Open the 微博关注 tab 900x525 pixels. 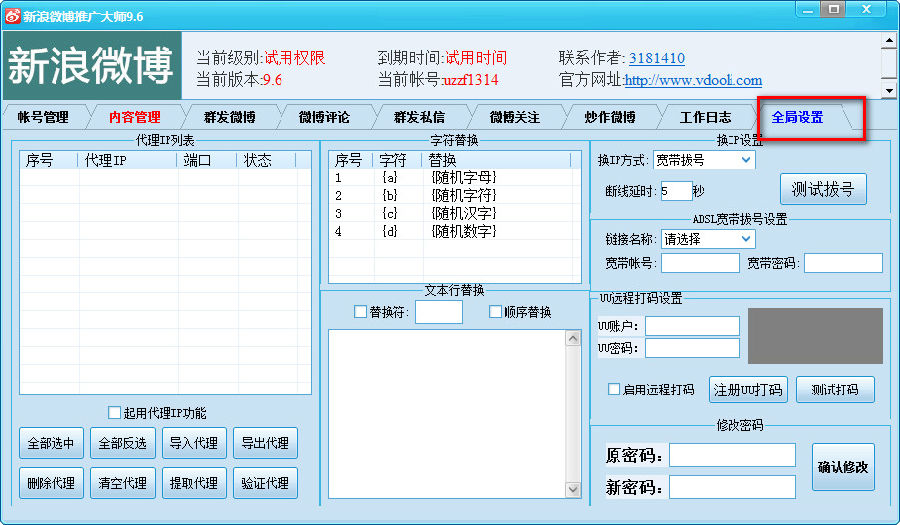[x=515, y=117]
